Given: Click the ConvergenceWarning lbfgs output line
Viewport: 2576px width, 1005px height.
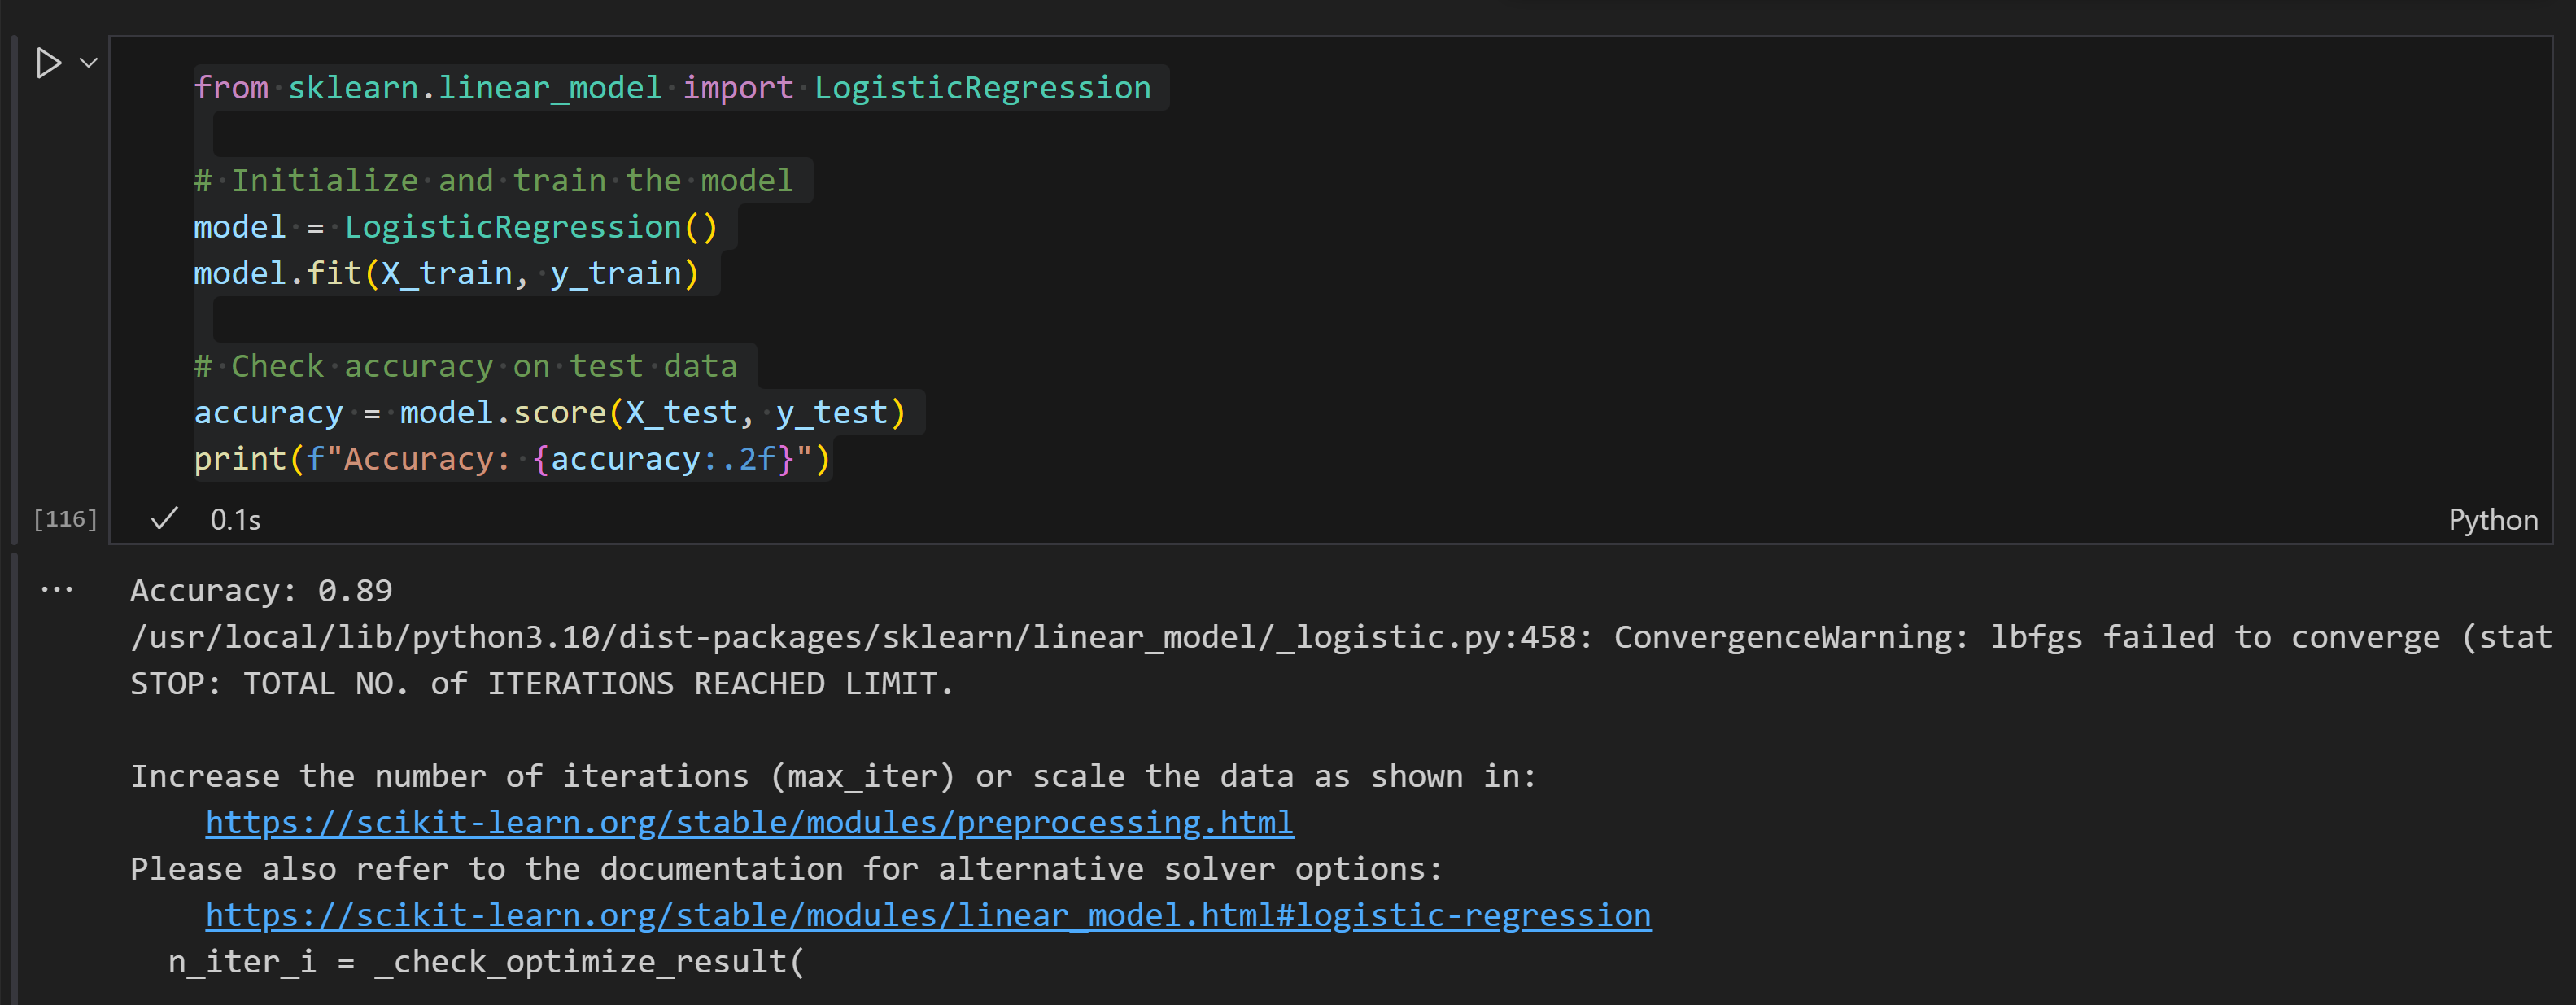Looking at the screenshot, I should pyautogui.click(x=1341, y=637).
